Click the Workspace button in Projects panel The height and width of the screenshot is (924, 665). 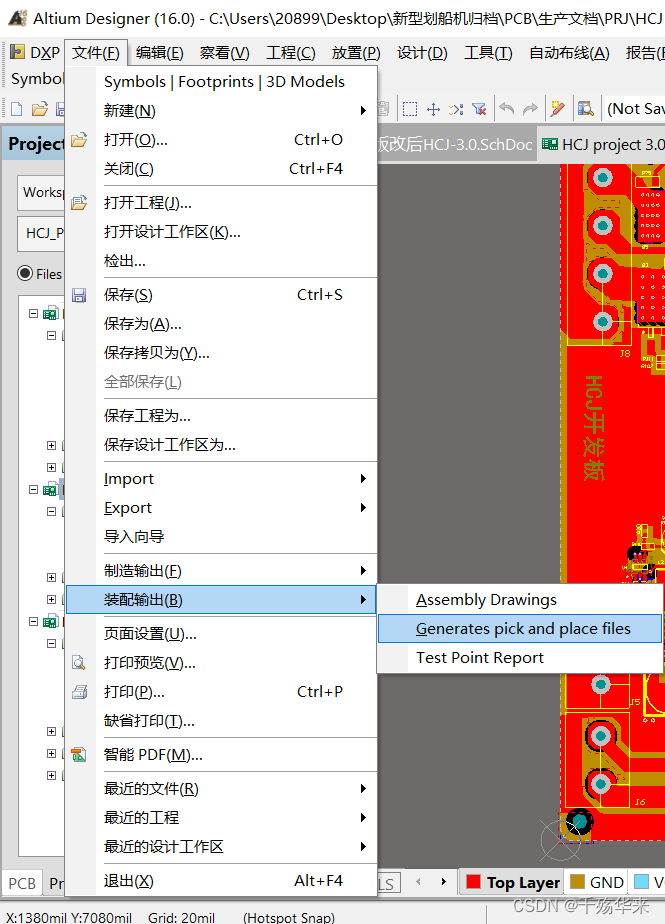point(41,193)
